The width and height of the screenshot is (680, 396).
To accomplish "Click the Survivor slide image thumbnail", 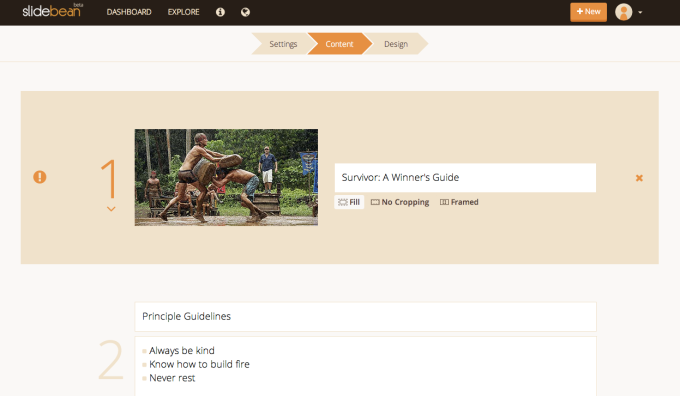I will tap(226, 177).
